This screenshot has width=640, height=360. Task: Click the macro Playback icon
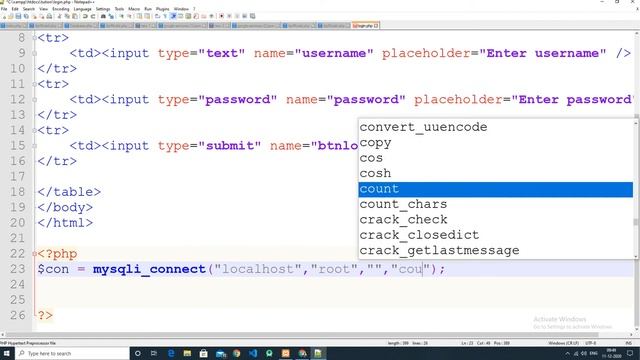[237, 16]
